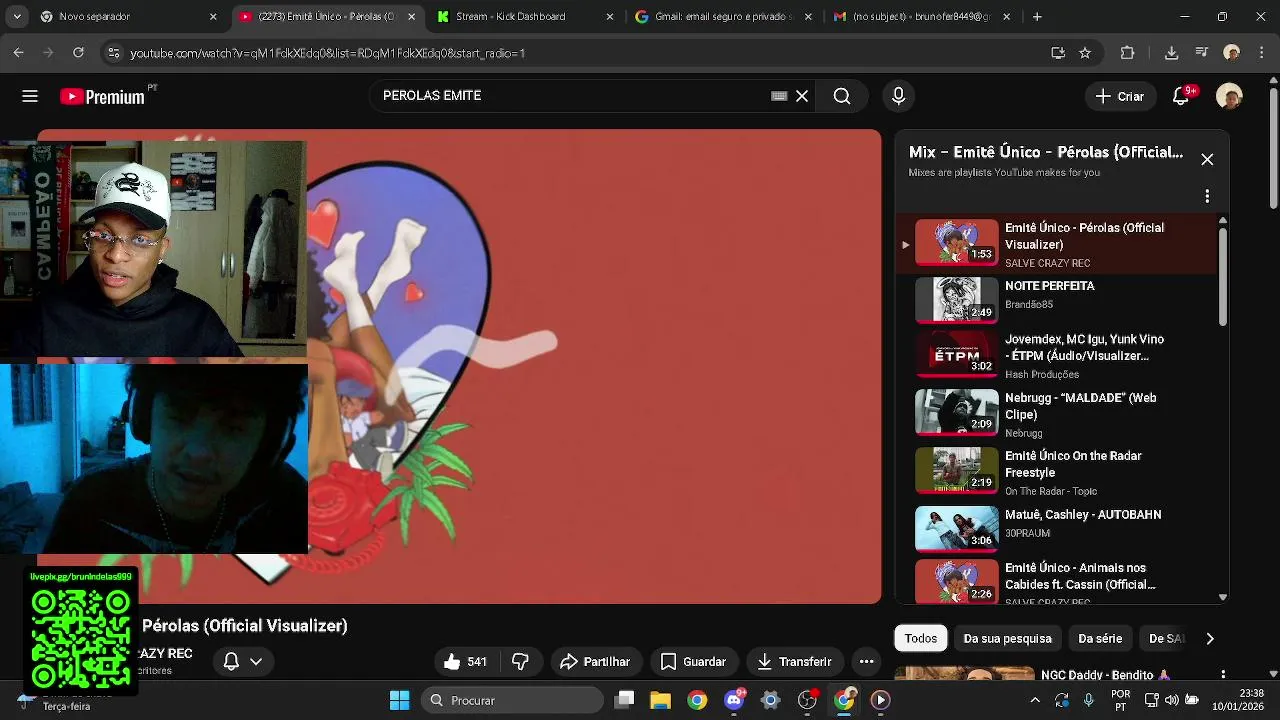Reload the YouTube page

coord(78,53)
